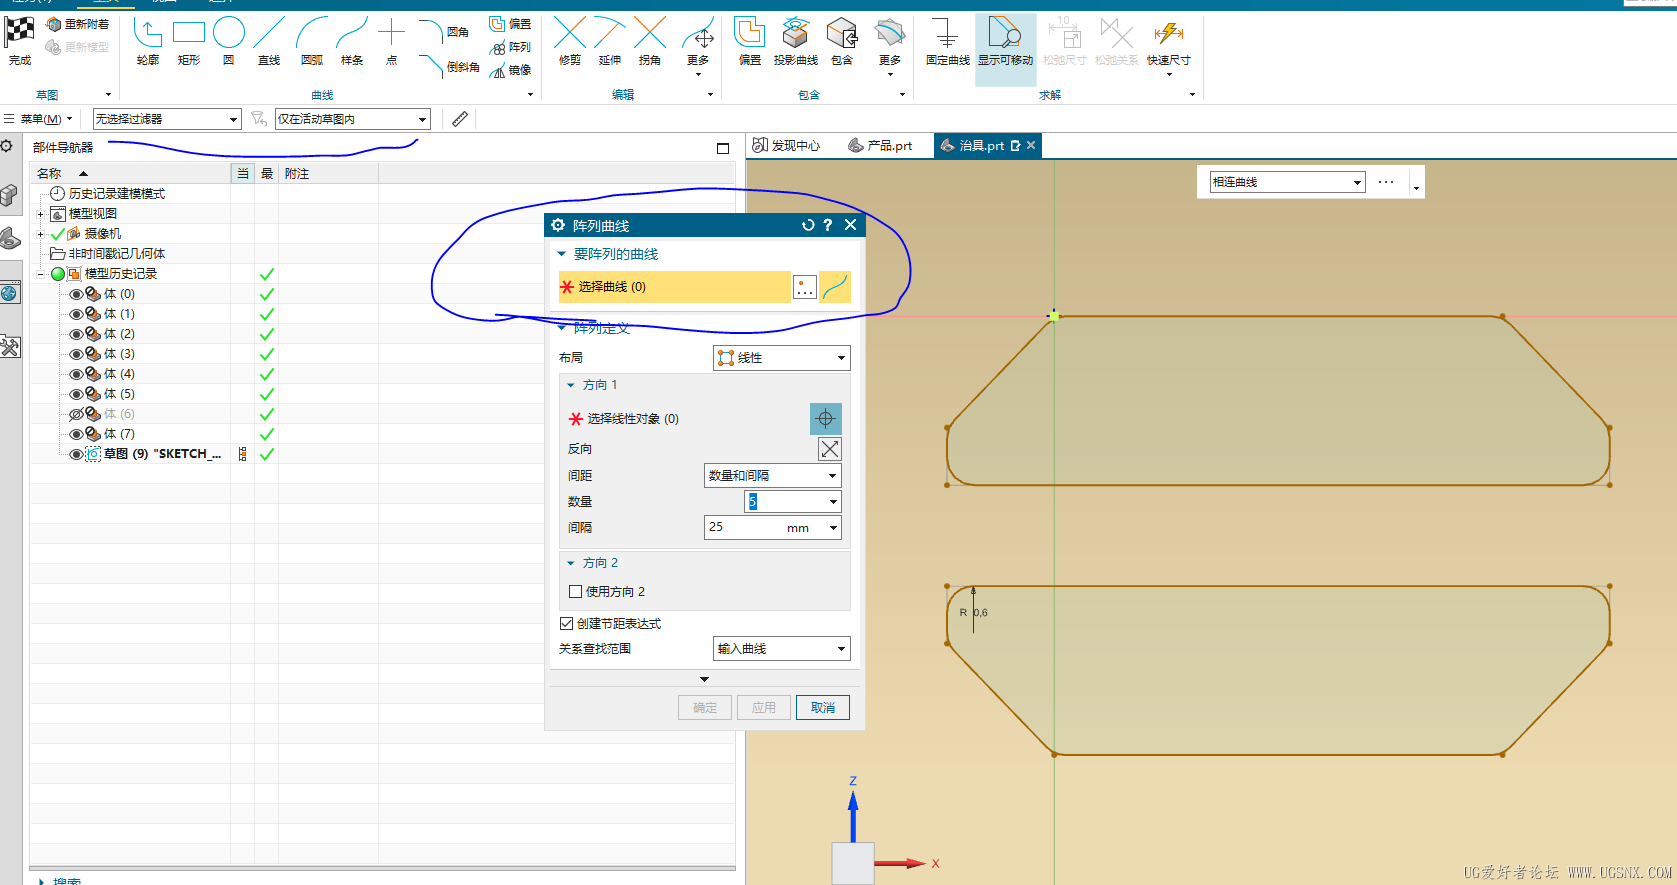Switch to the 产品.prt tab
The height and width of the screenshot is (885, 1677).
point(880,146)
